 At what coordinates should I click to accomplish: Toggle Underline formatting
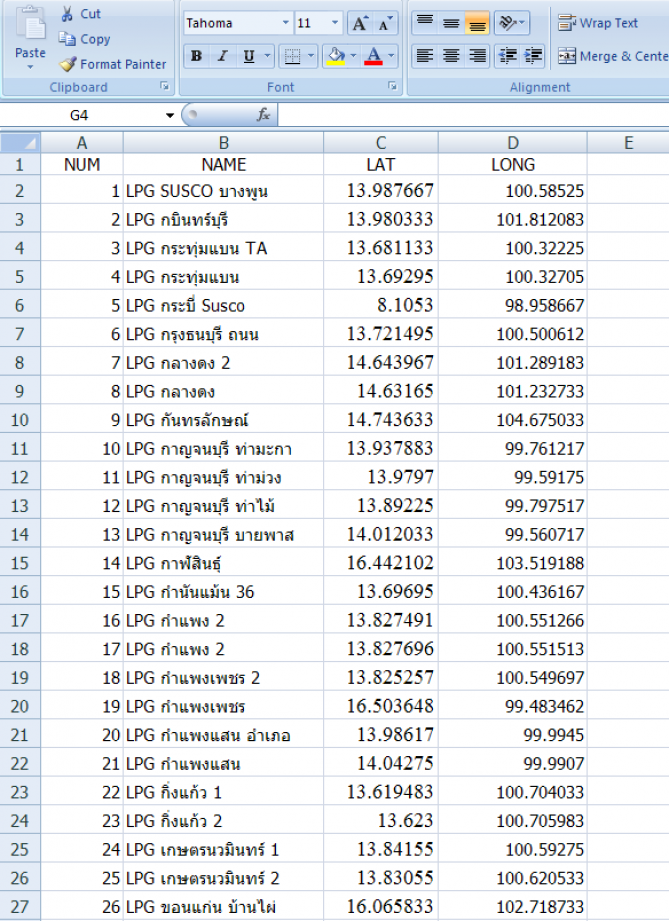tap(249, 56)
